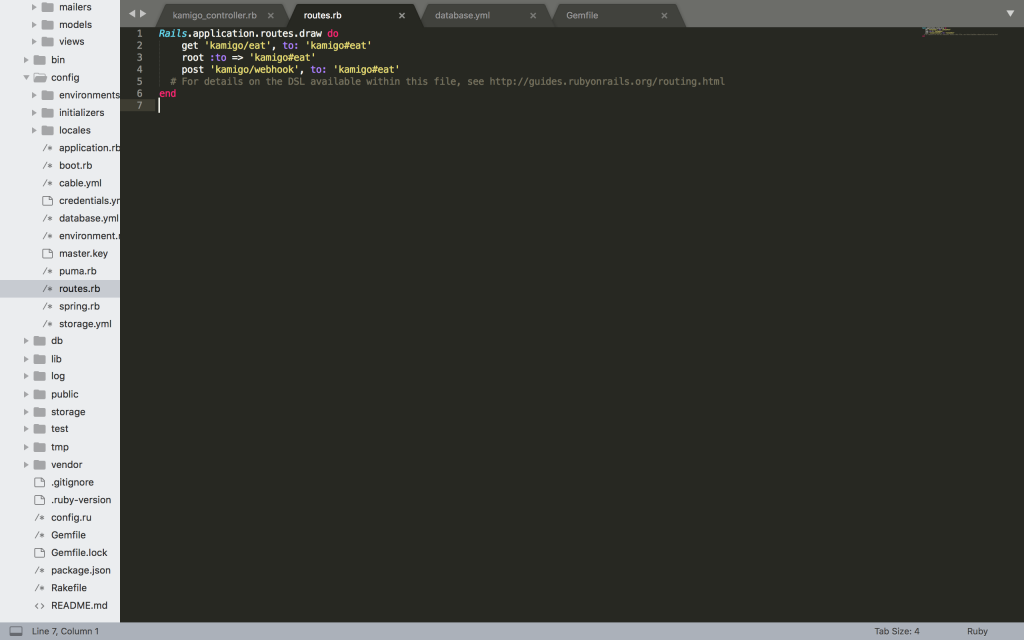The width and height of the screenshot is (1024, 640).
Task: Click the master.key file icon
Action: [x=48, y=254]
